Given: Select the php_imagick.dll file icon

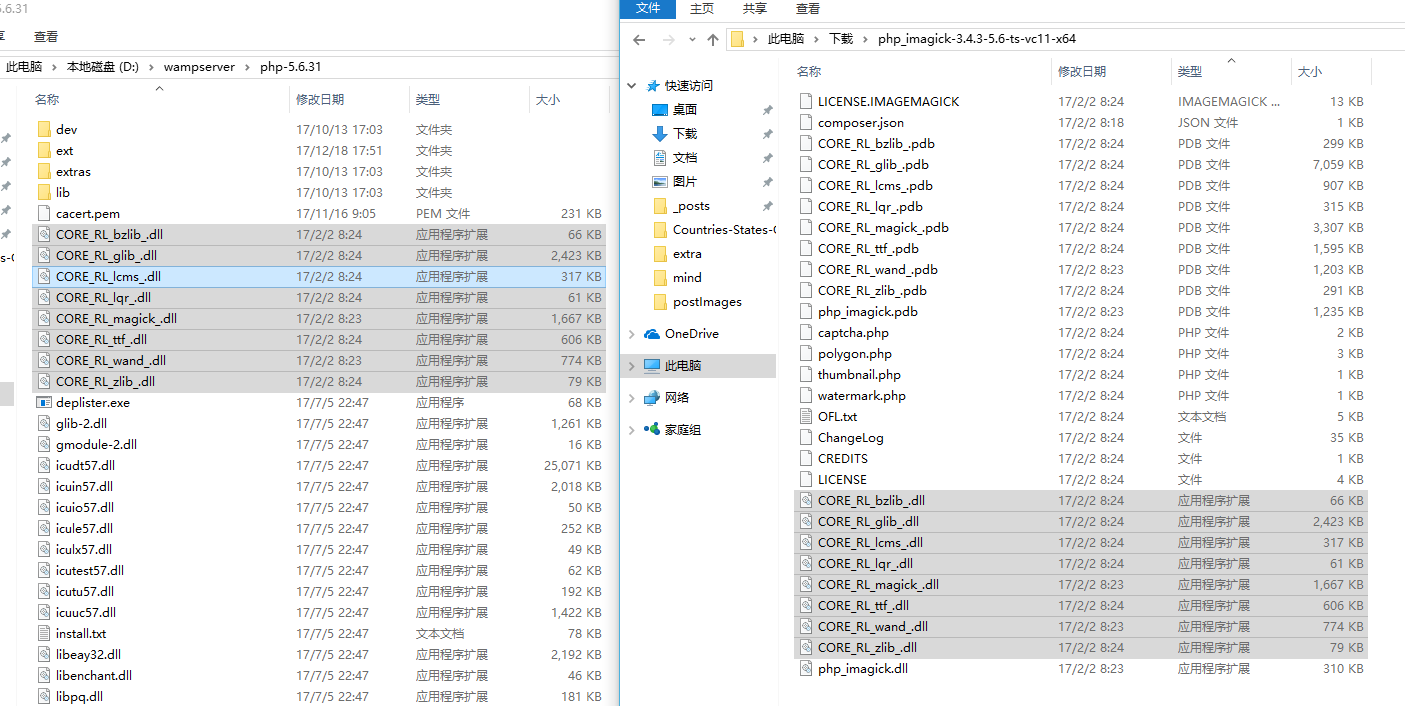Looking at the screenshot, I should (806, 668).
